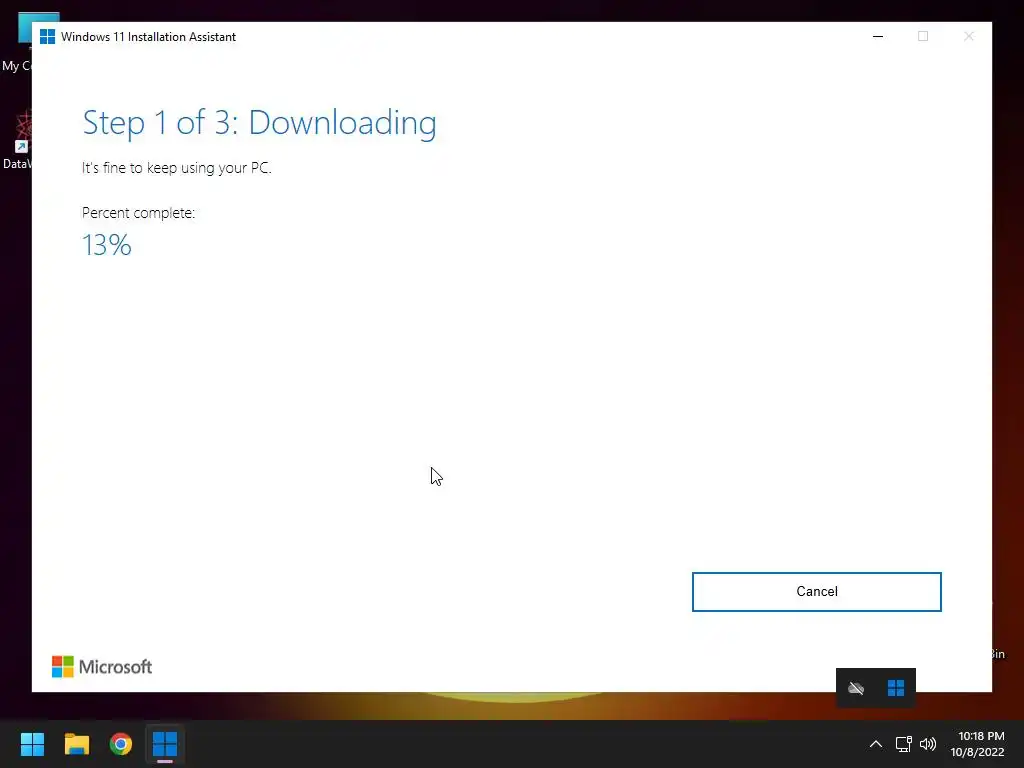Close the Installation Assistant window
The height and width of the screenshot is (768, 1024).
[968, 37]
